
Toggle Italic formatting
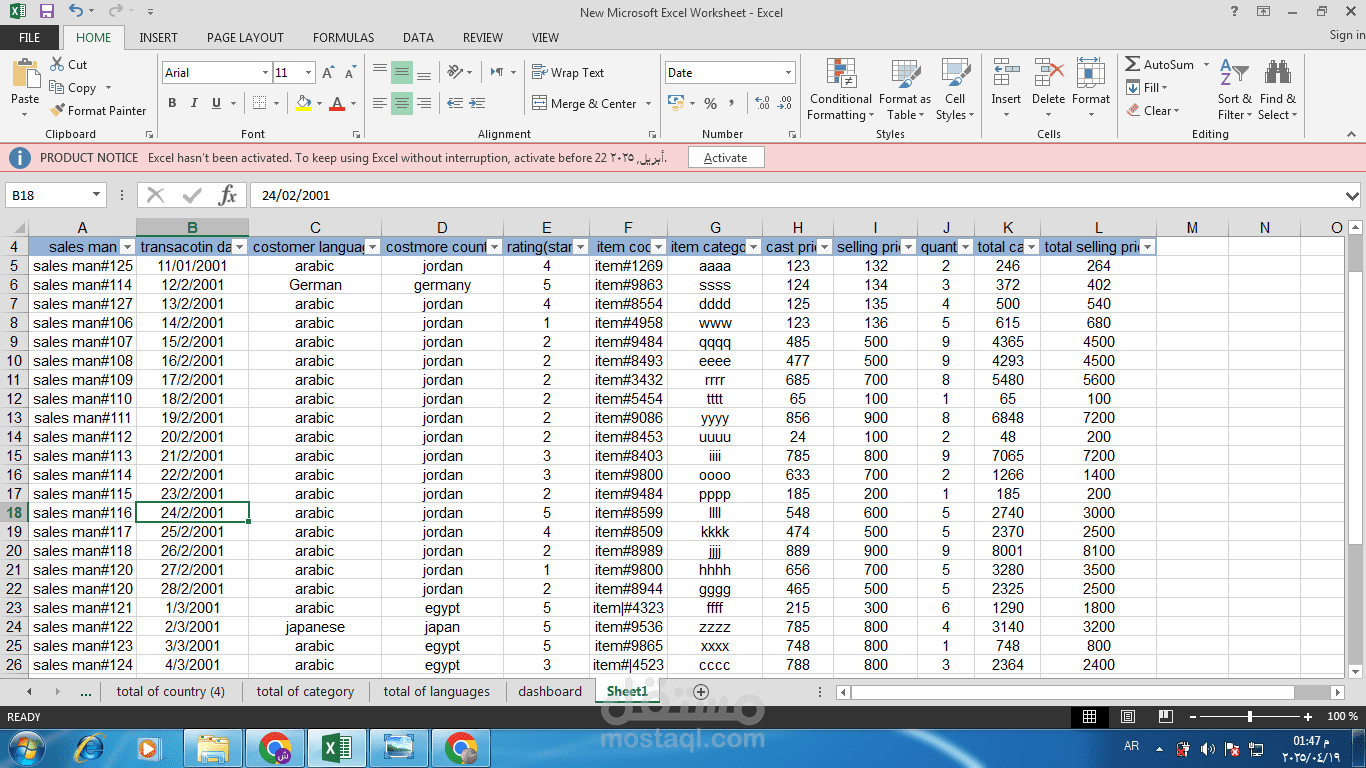coord(194,103)
